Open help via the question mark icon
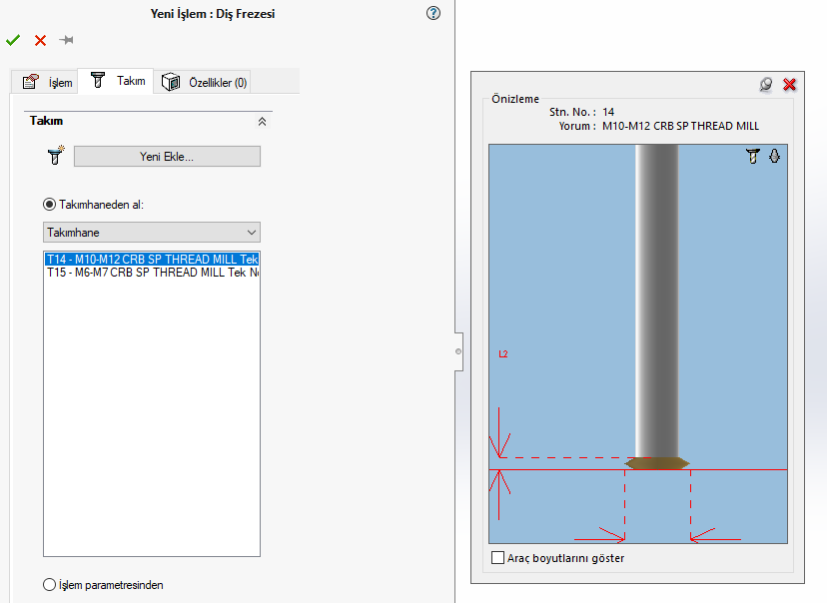 tap(433, 13)
